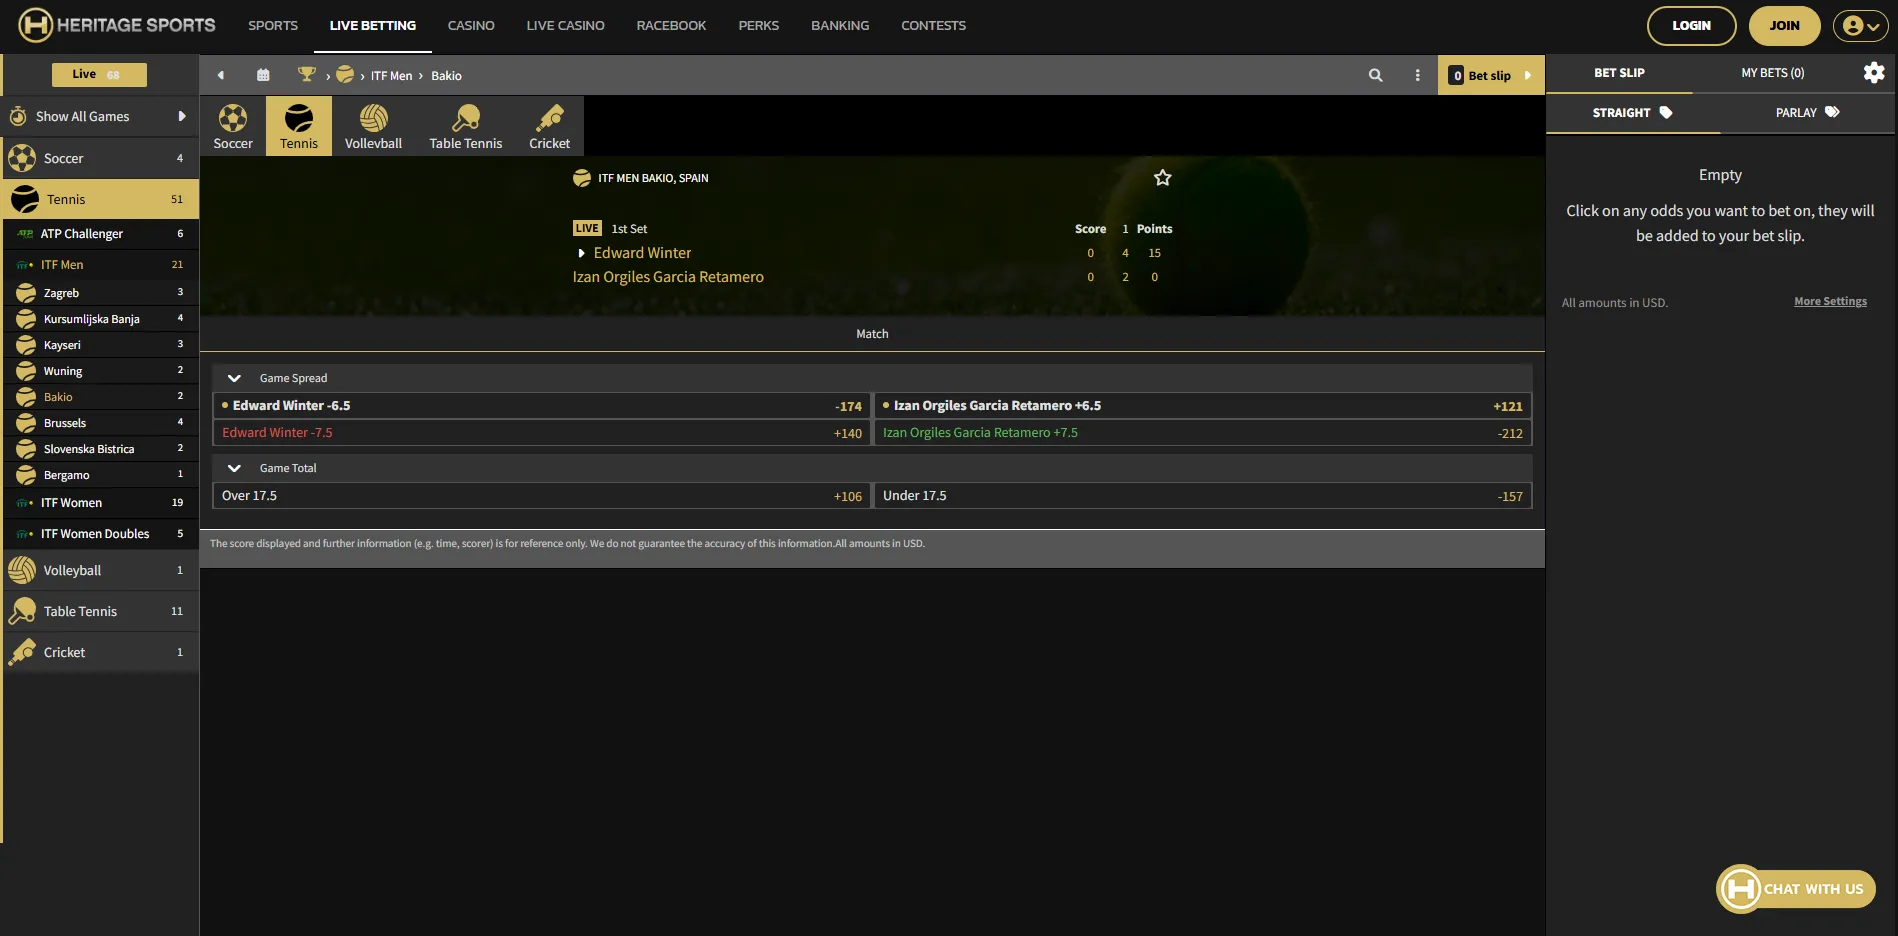Open the Bakio tournament

pos(100,397)
